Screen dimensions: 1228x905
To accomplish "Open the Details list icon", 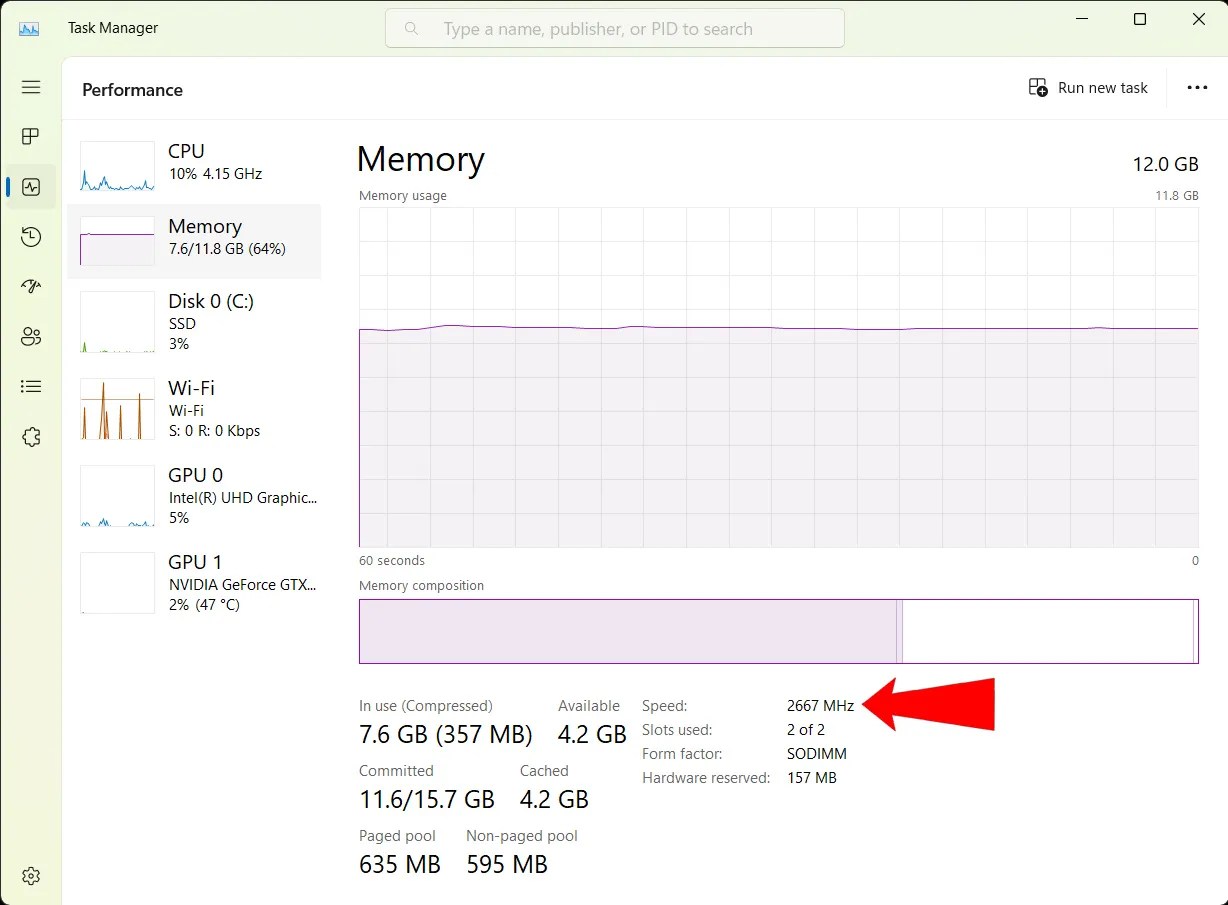I will (31, 386).
